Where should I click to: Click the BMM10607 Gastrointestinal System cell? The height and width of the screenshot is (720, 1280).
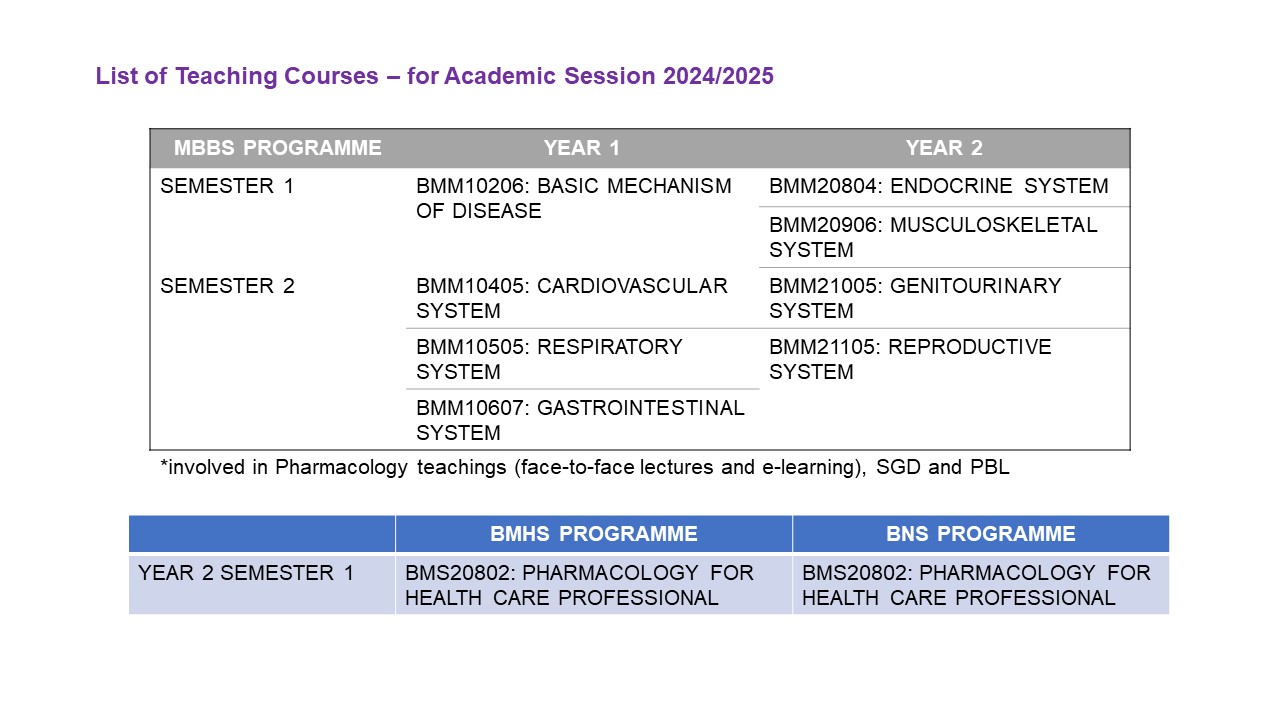(x=582, y=420)
